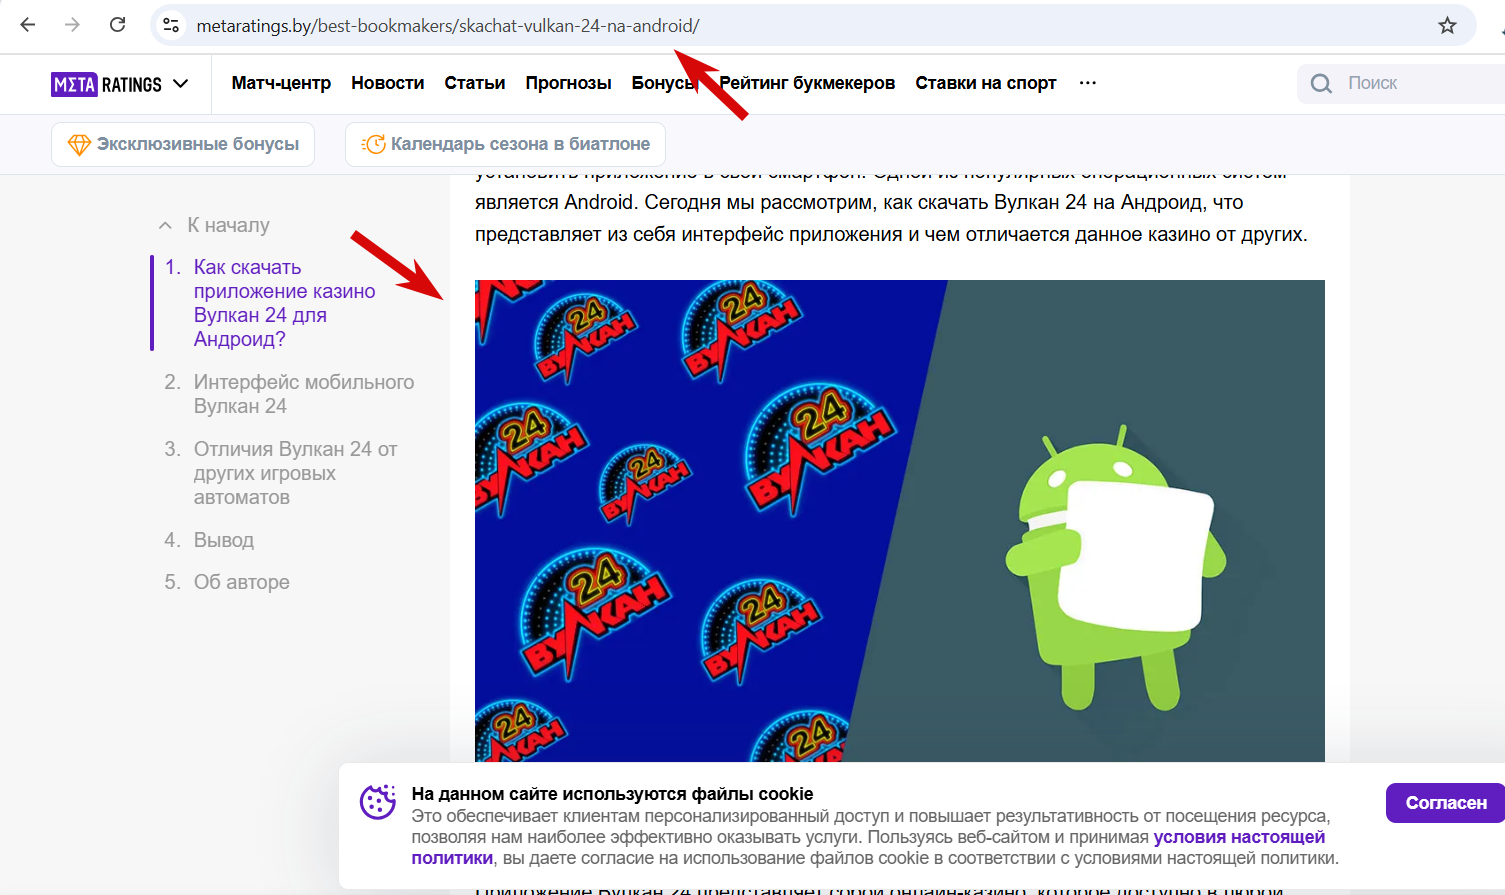
Task: Jump to Как скачать приложение казино section
Action: tap(285, 303)
